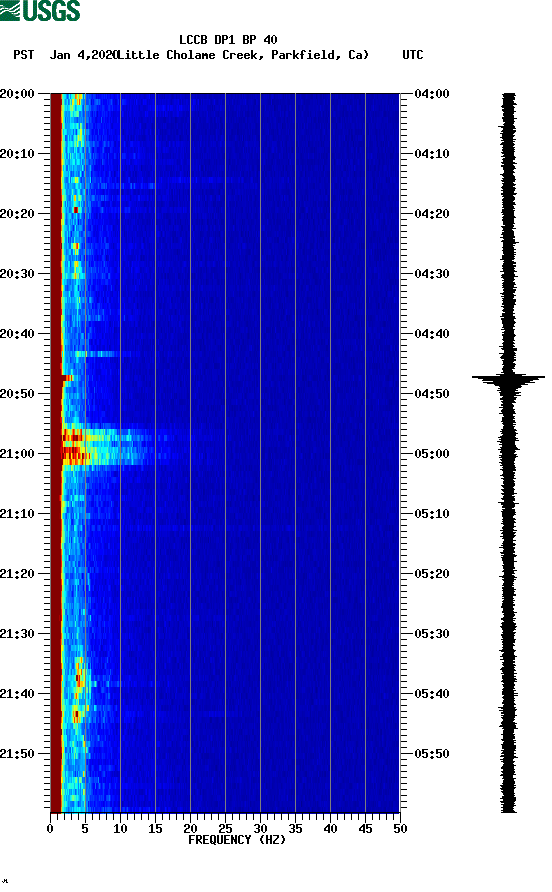Viewport: 552px width, 892px height.
Task: Click the bright spectrogram event band at 21:00
Action: [x=108, y=447]
